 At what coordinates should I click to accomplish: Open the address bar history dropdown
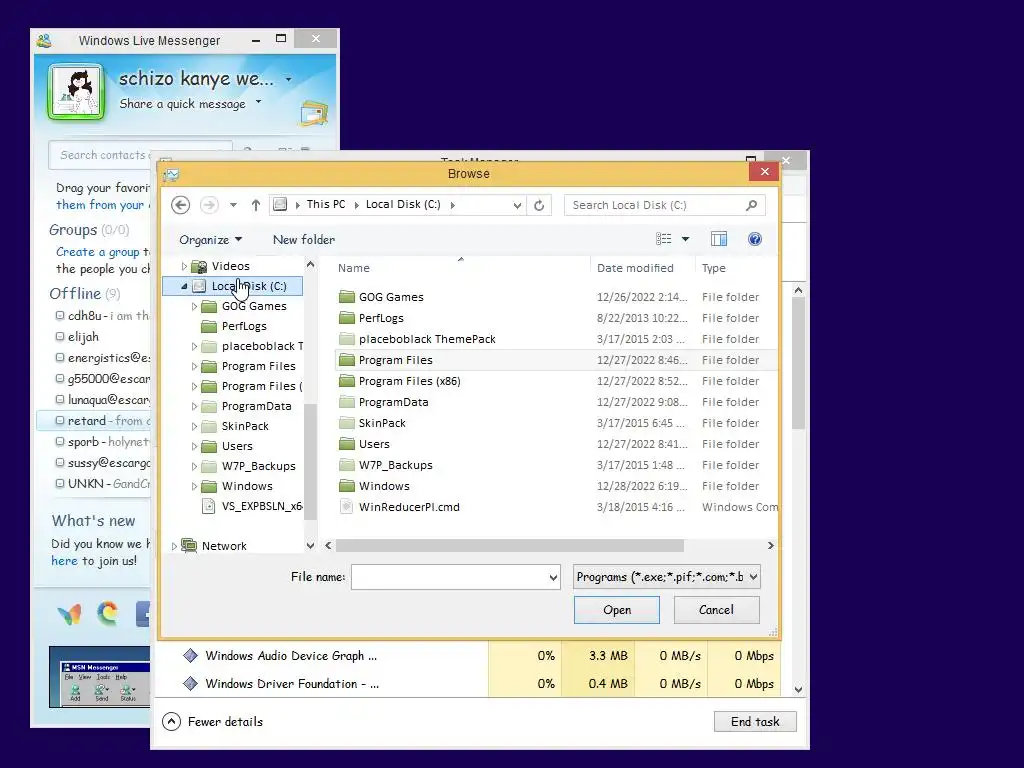point(517,205)
